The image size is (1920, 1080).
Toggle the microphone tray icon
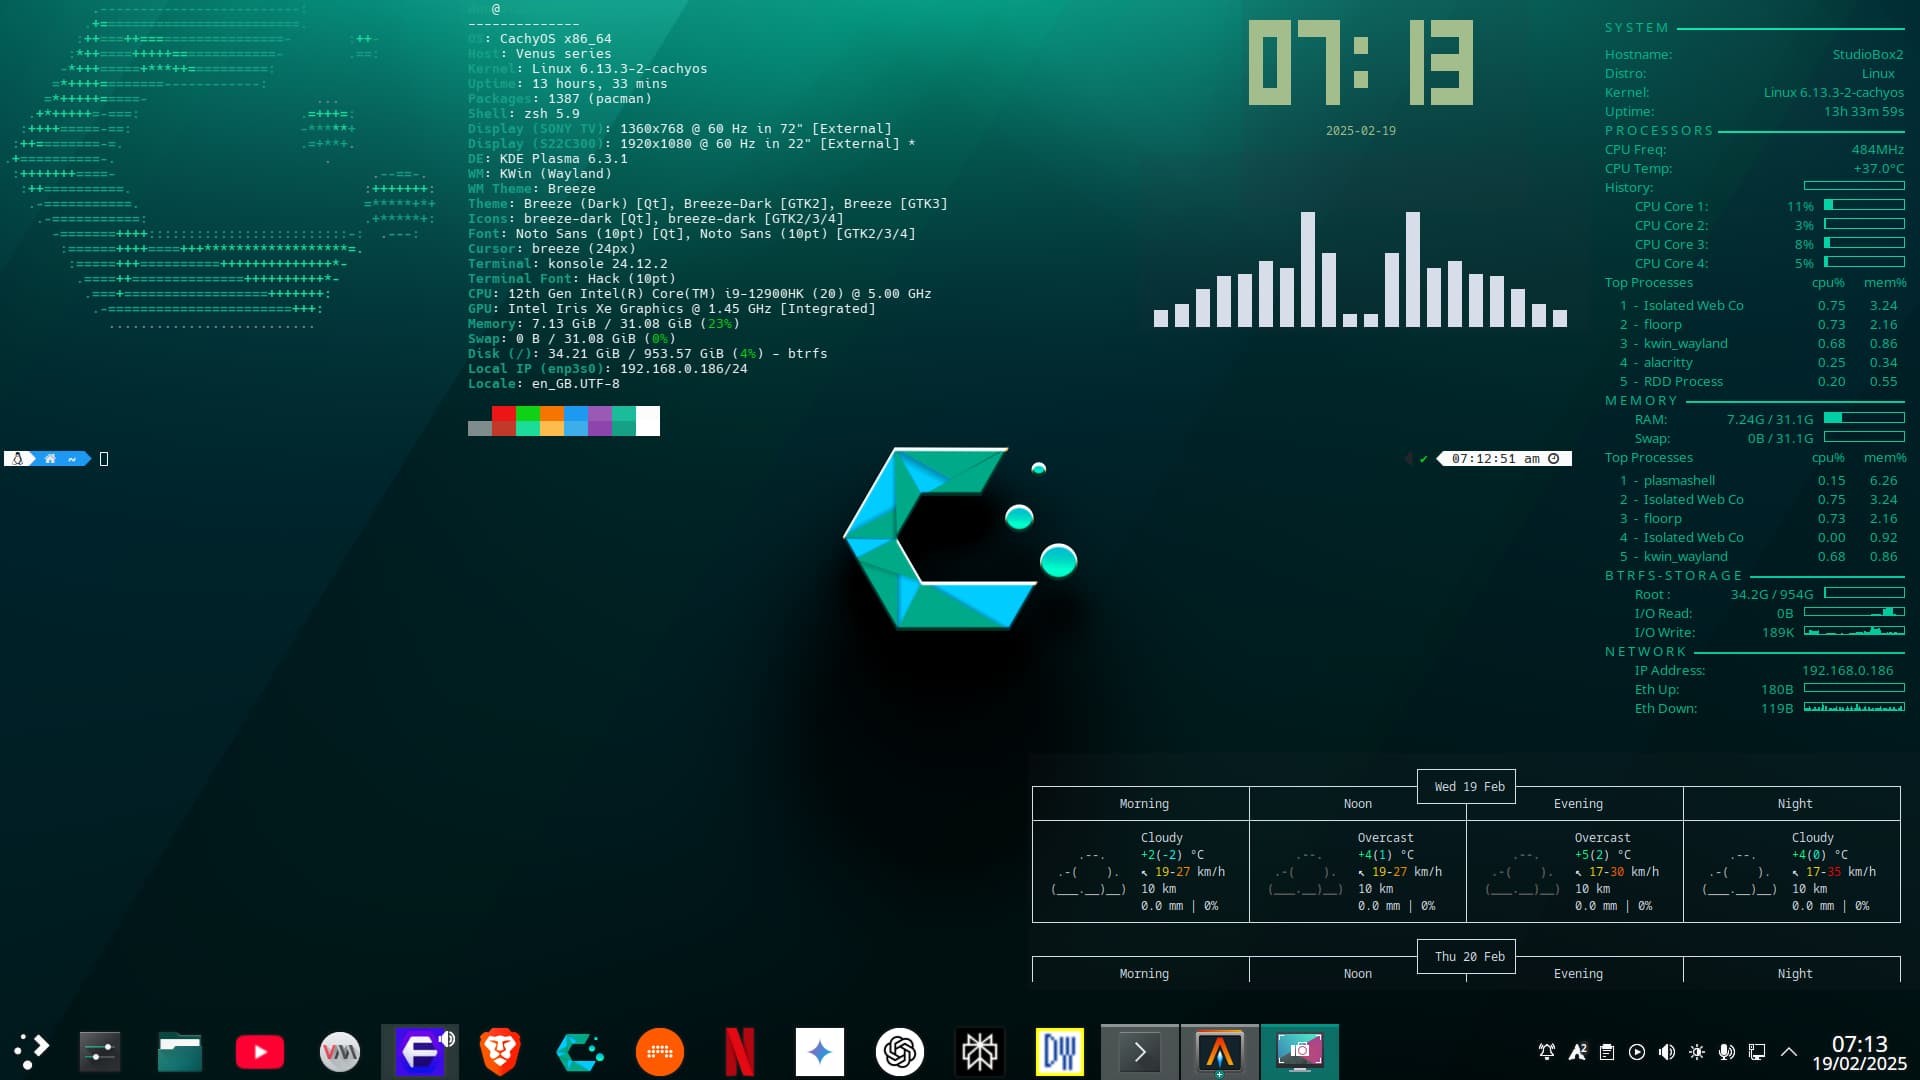click(1727, 1052)
